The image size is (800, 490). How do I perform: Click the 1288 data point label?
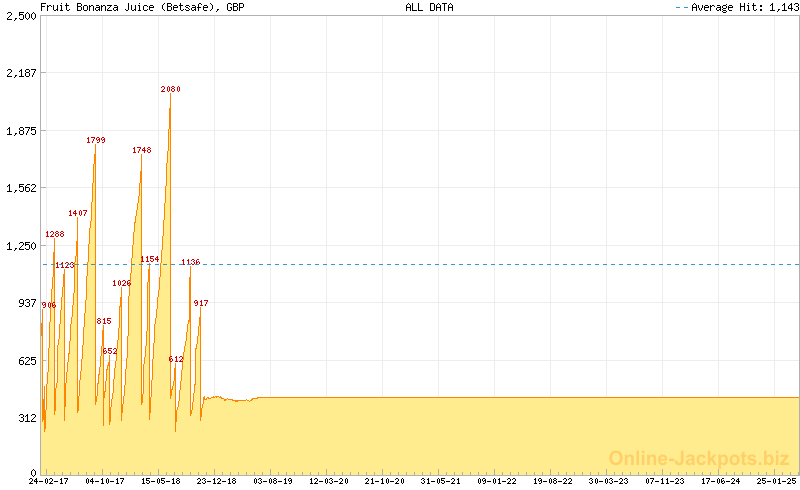tap(55, 235)
